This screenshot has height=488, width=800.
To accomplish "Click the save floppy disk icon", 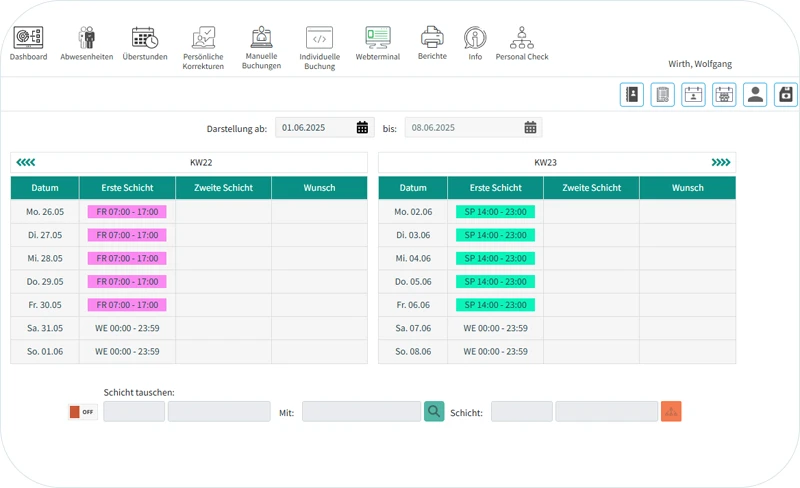I will click(786, 95).
